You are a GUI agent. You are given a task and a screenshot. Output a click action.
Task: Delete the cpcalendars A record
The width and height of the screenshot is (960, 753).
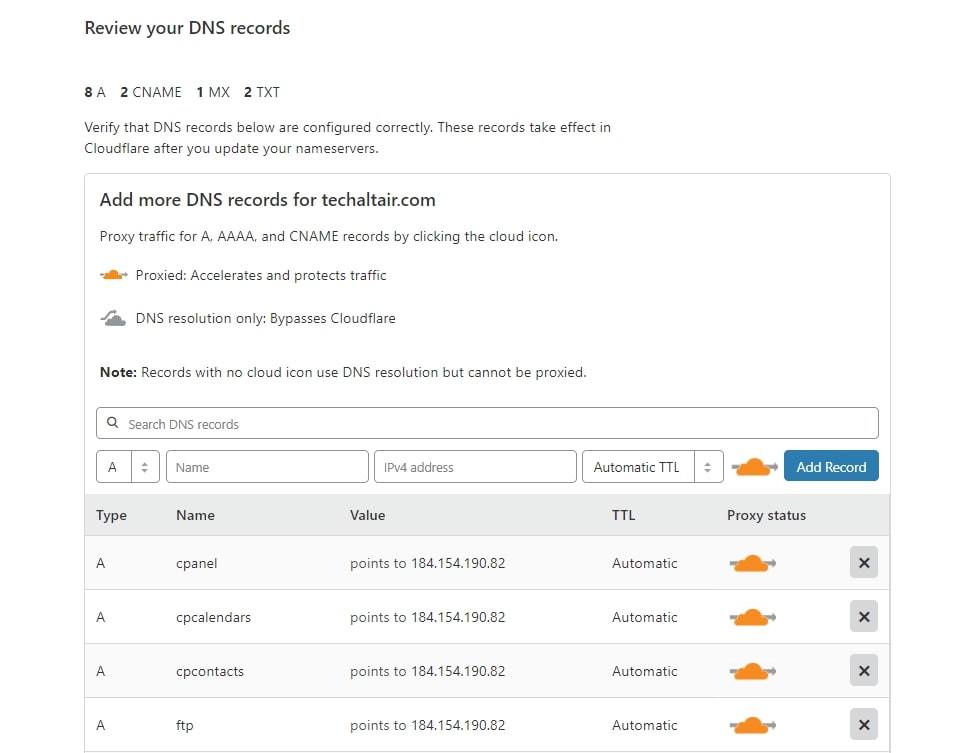click(863, 616)
